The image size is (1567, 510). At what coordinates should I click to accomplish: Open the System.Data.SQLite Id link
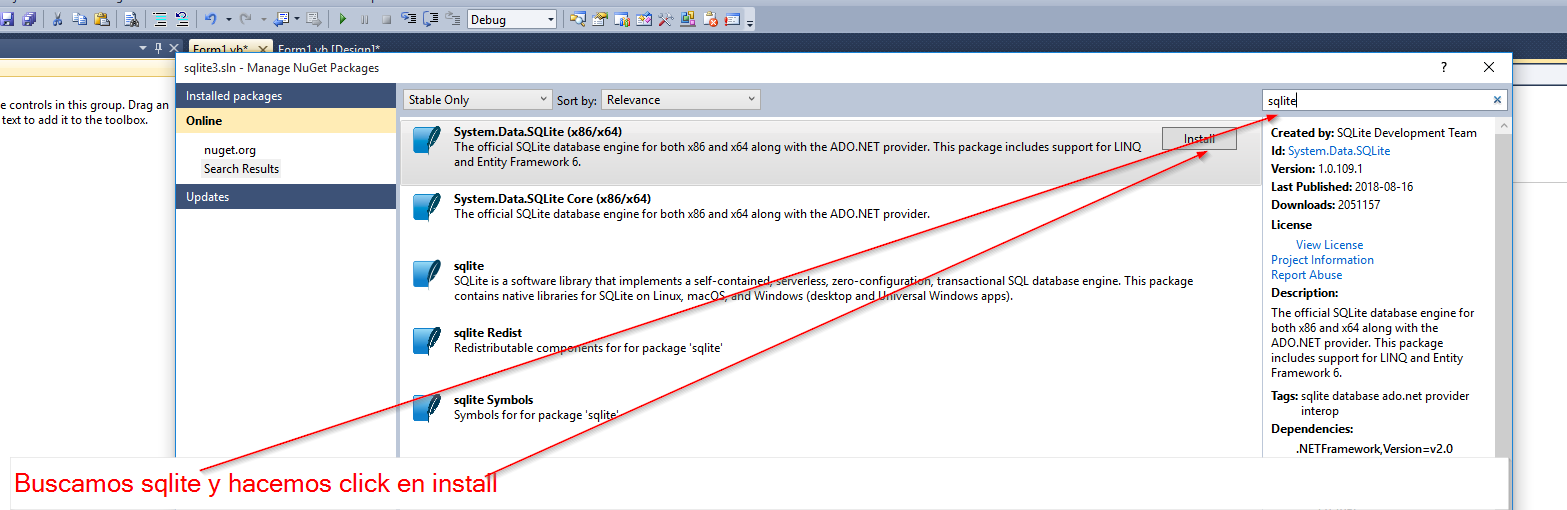[x=1339, y=151]
